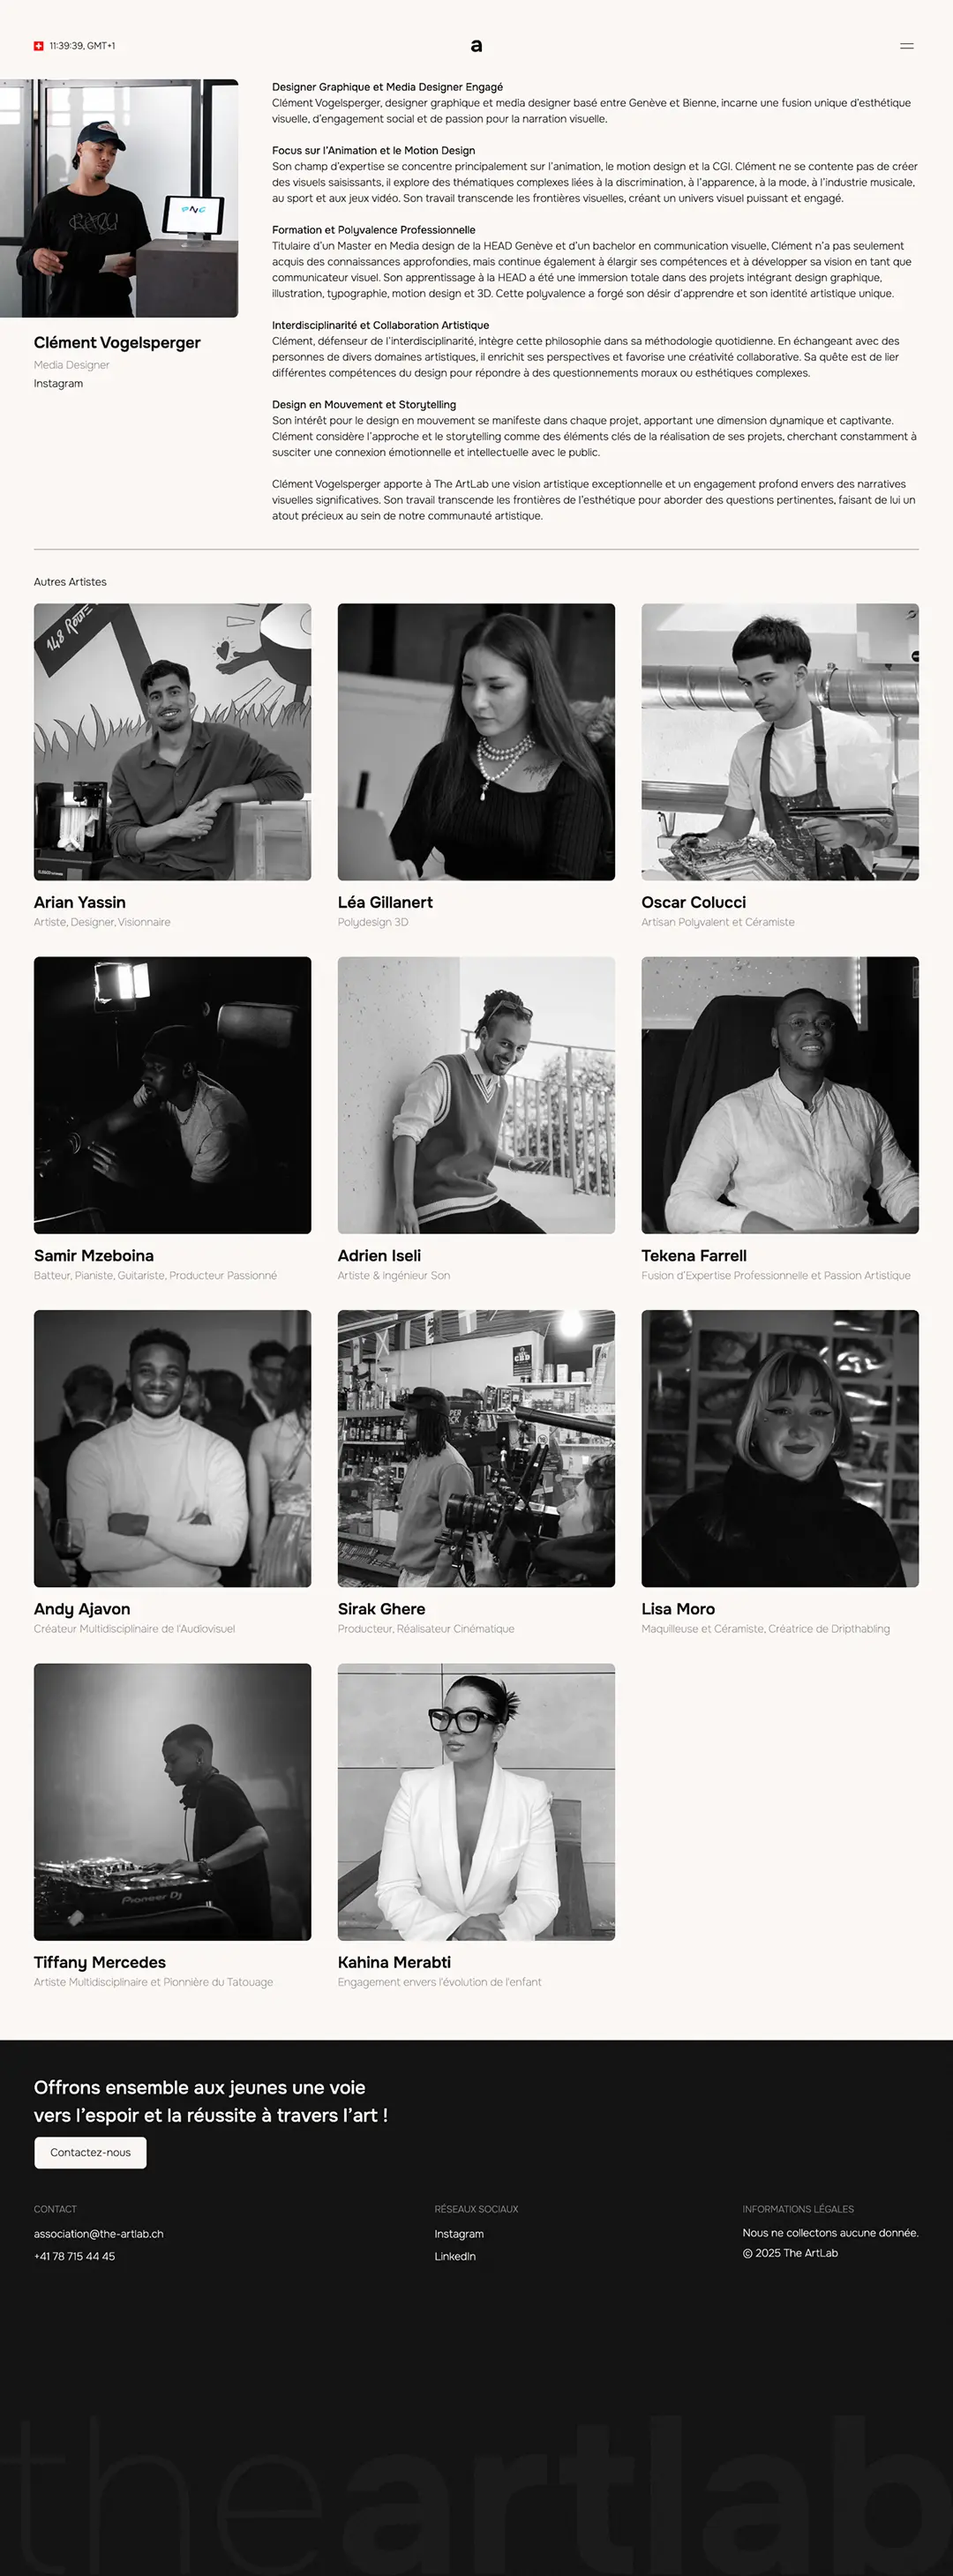Click the 'a' logo in header

(x=476, y=46)
